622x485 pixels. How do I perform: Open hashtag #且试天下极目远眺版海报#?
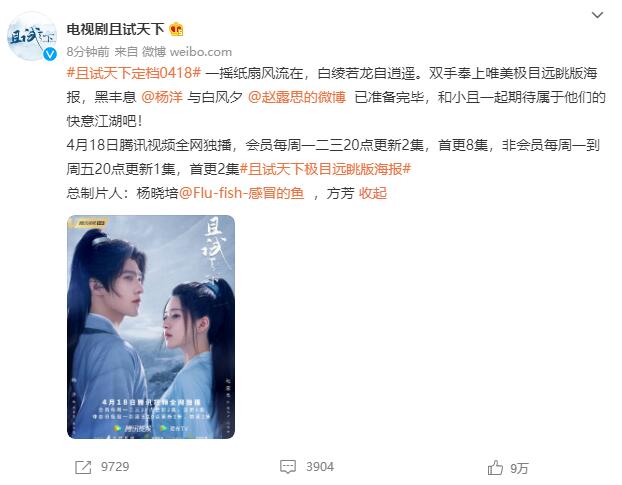(325, 169)
